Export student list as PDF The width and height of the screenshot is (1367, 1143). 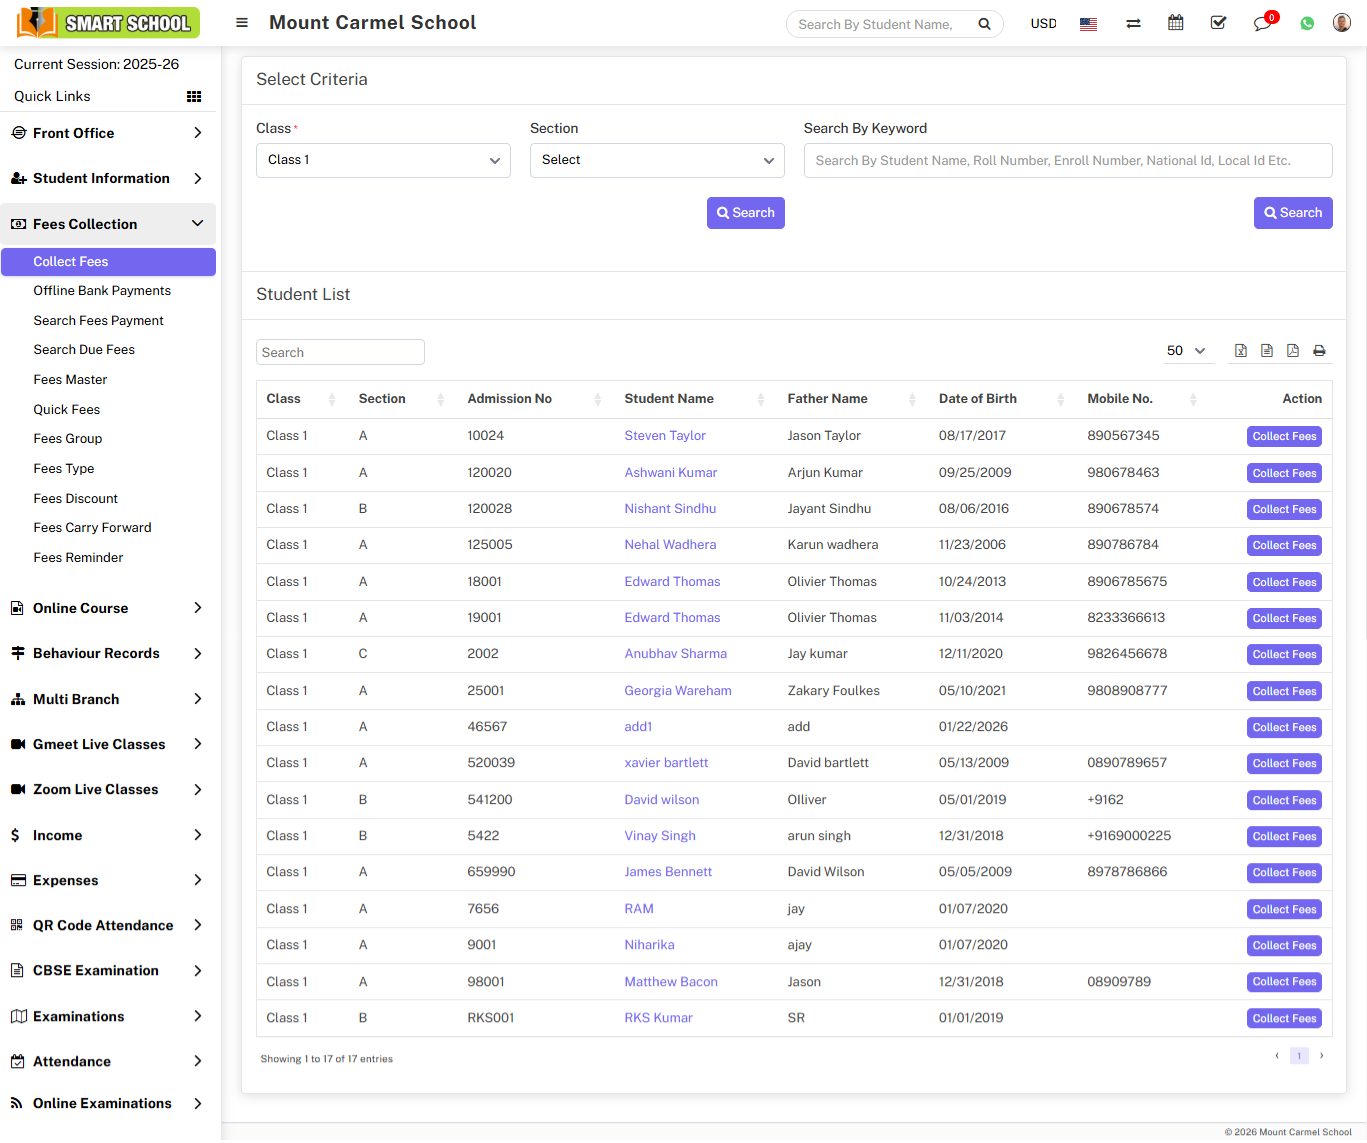point(1292,351)
